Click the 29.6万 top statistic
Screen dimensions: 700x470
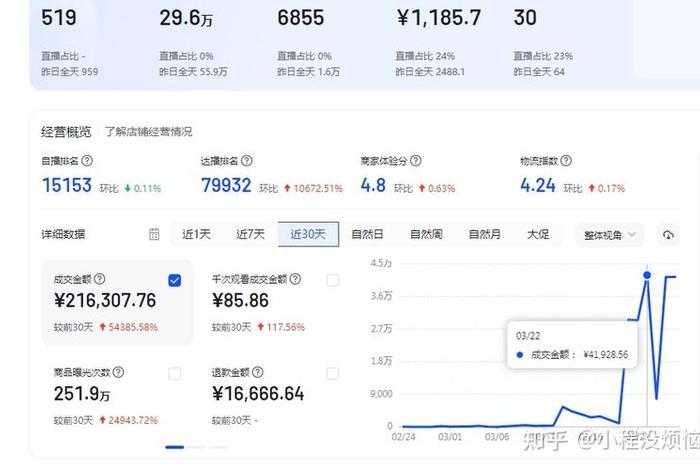point(186,18)
